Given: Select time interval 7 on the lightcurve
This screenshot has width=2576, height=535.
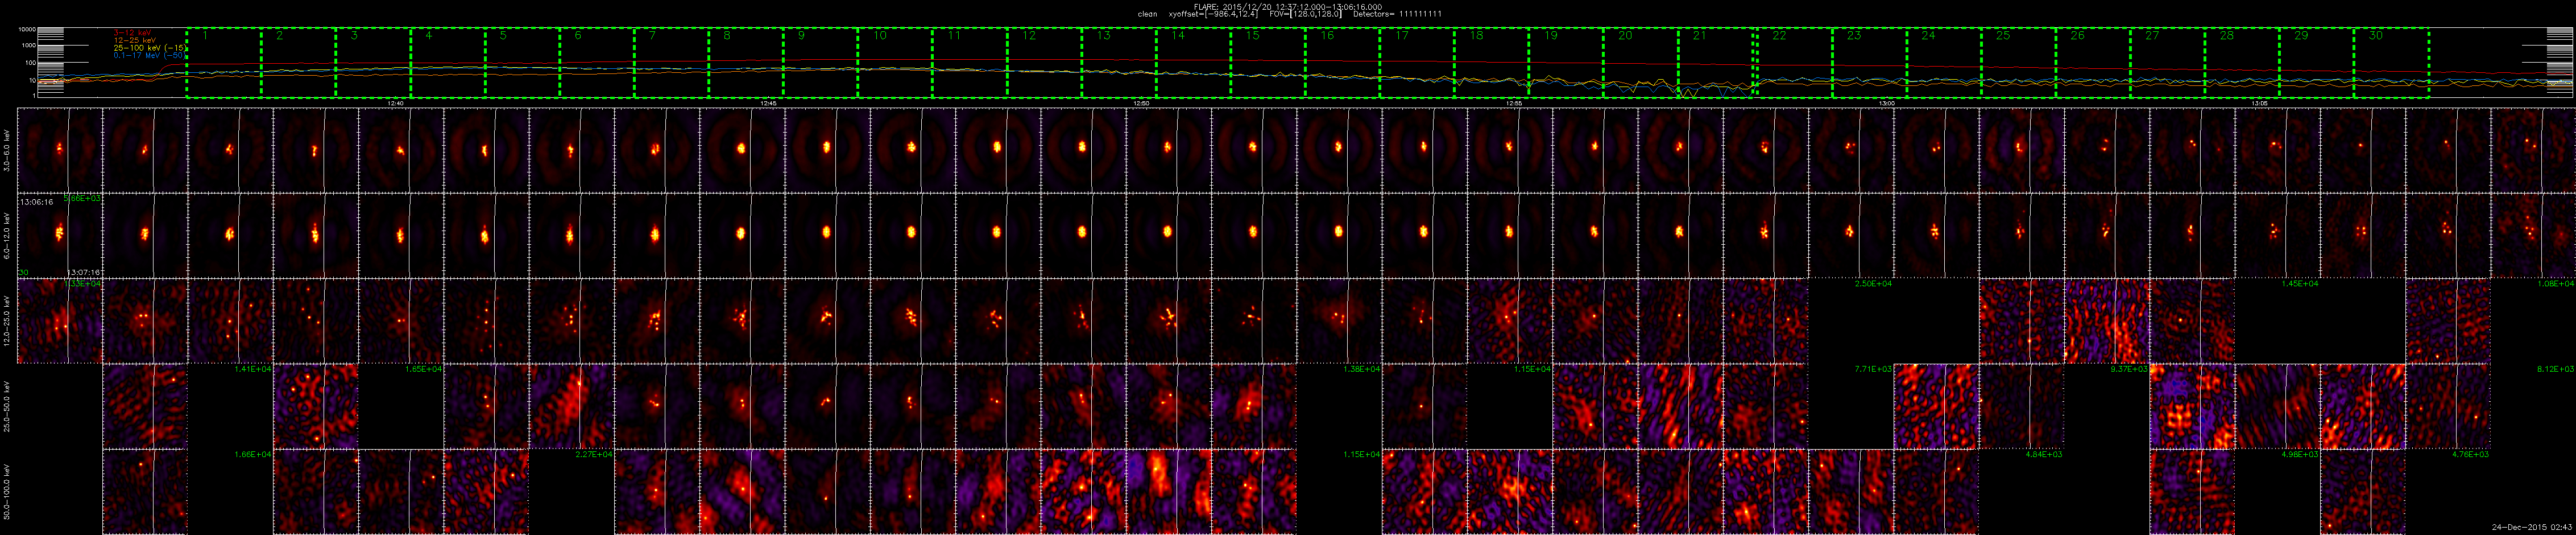Looking at the screenshot, I should [x=671, y=62].
